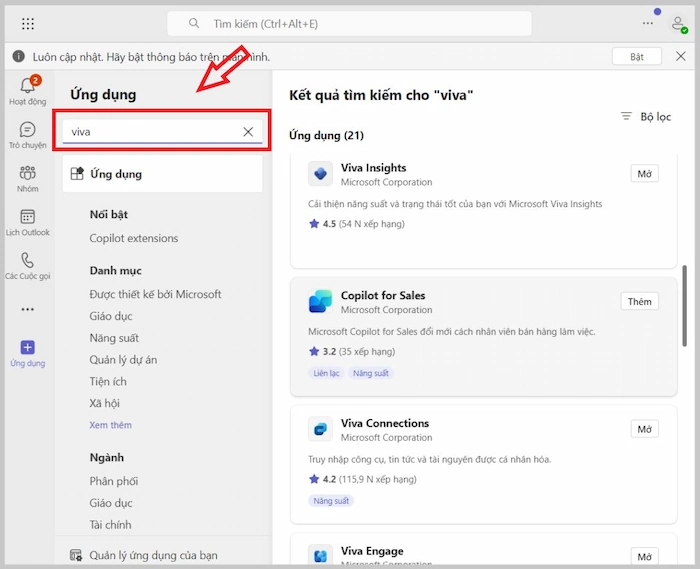Select Quản lý dự án category

click(123, 360)
